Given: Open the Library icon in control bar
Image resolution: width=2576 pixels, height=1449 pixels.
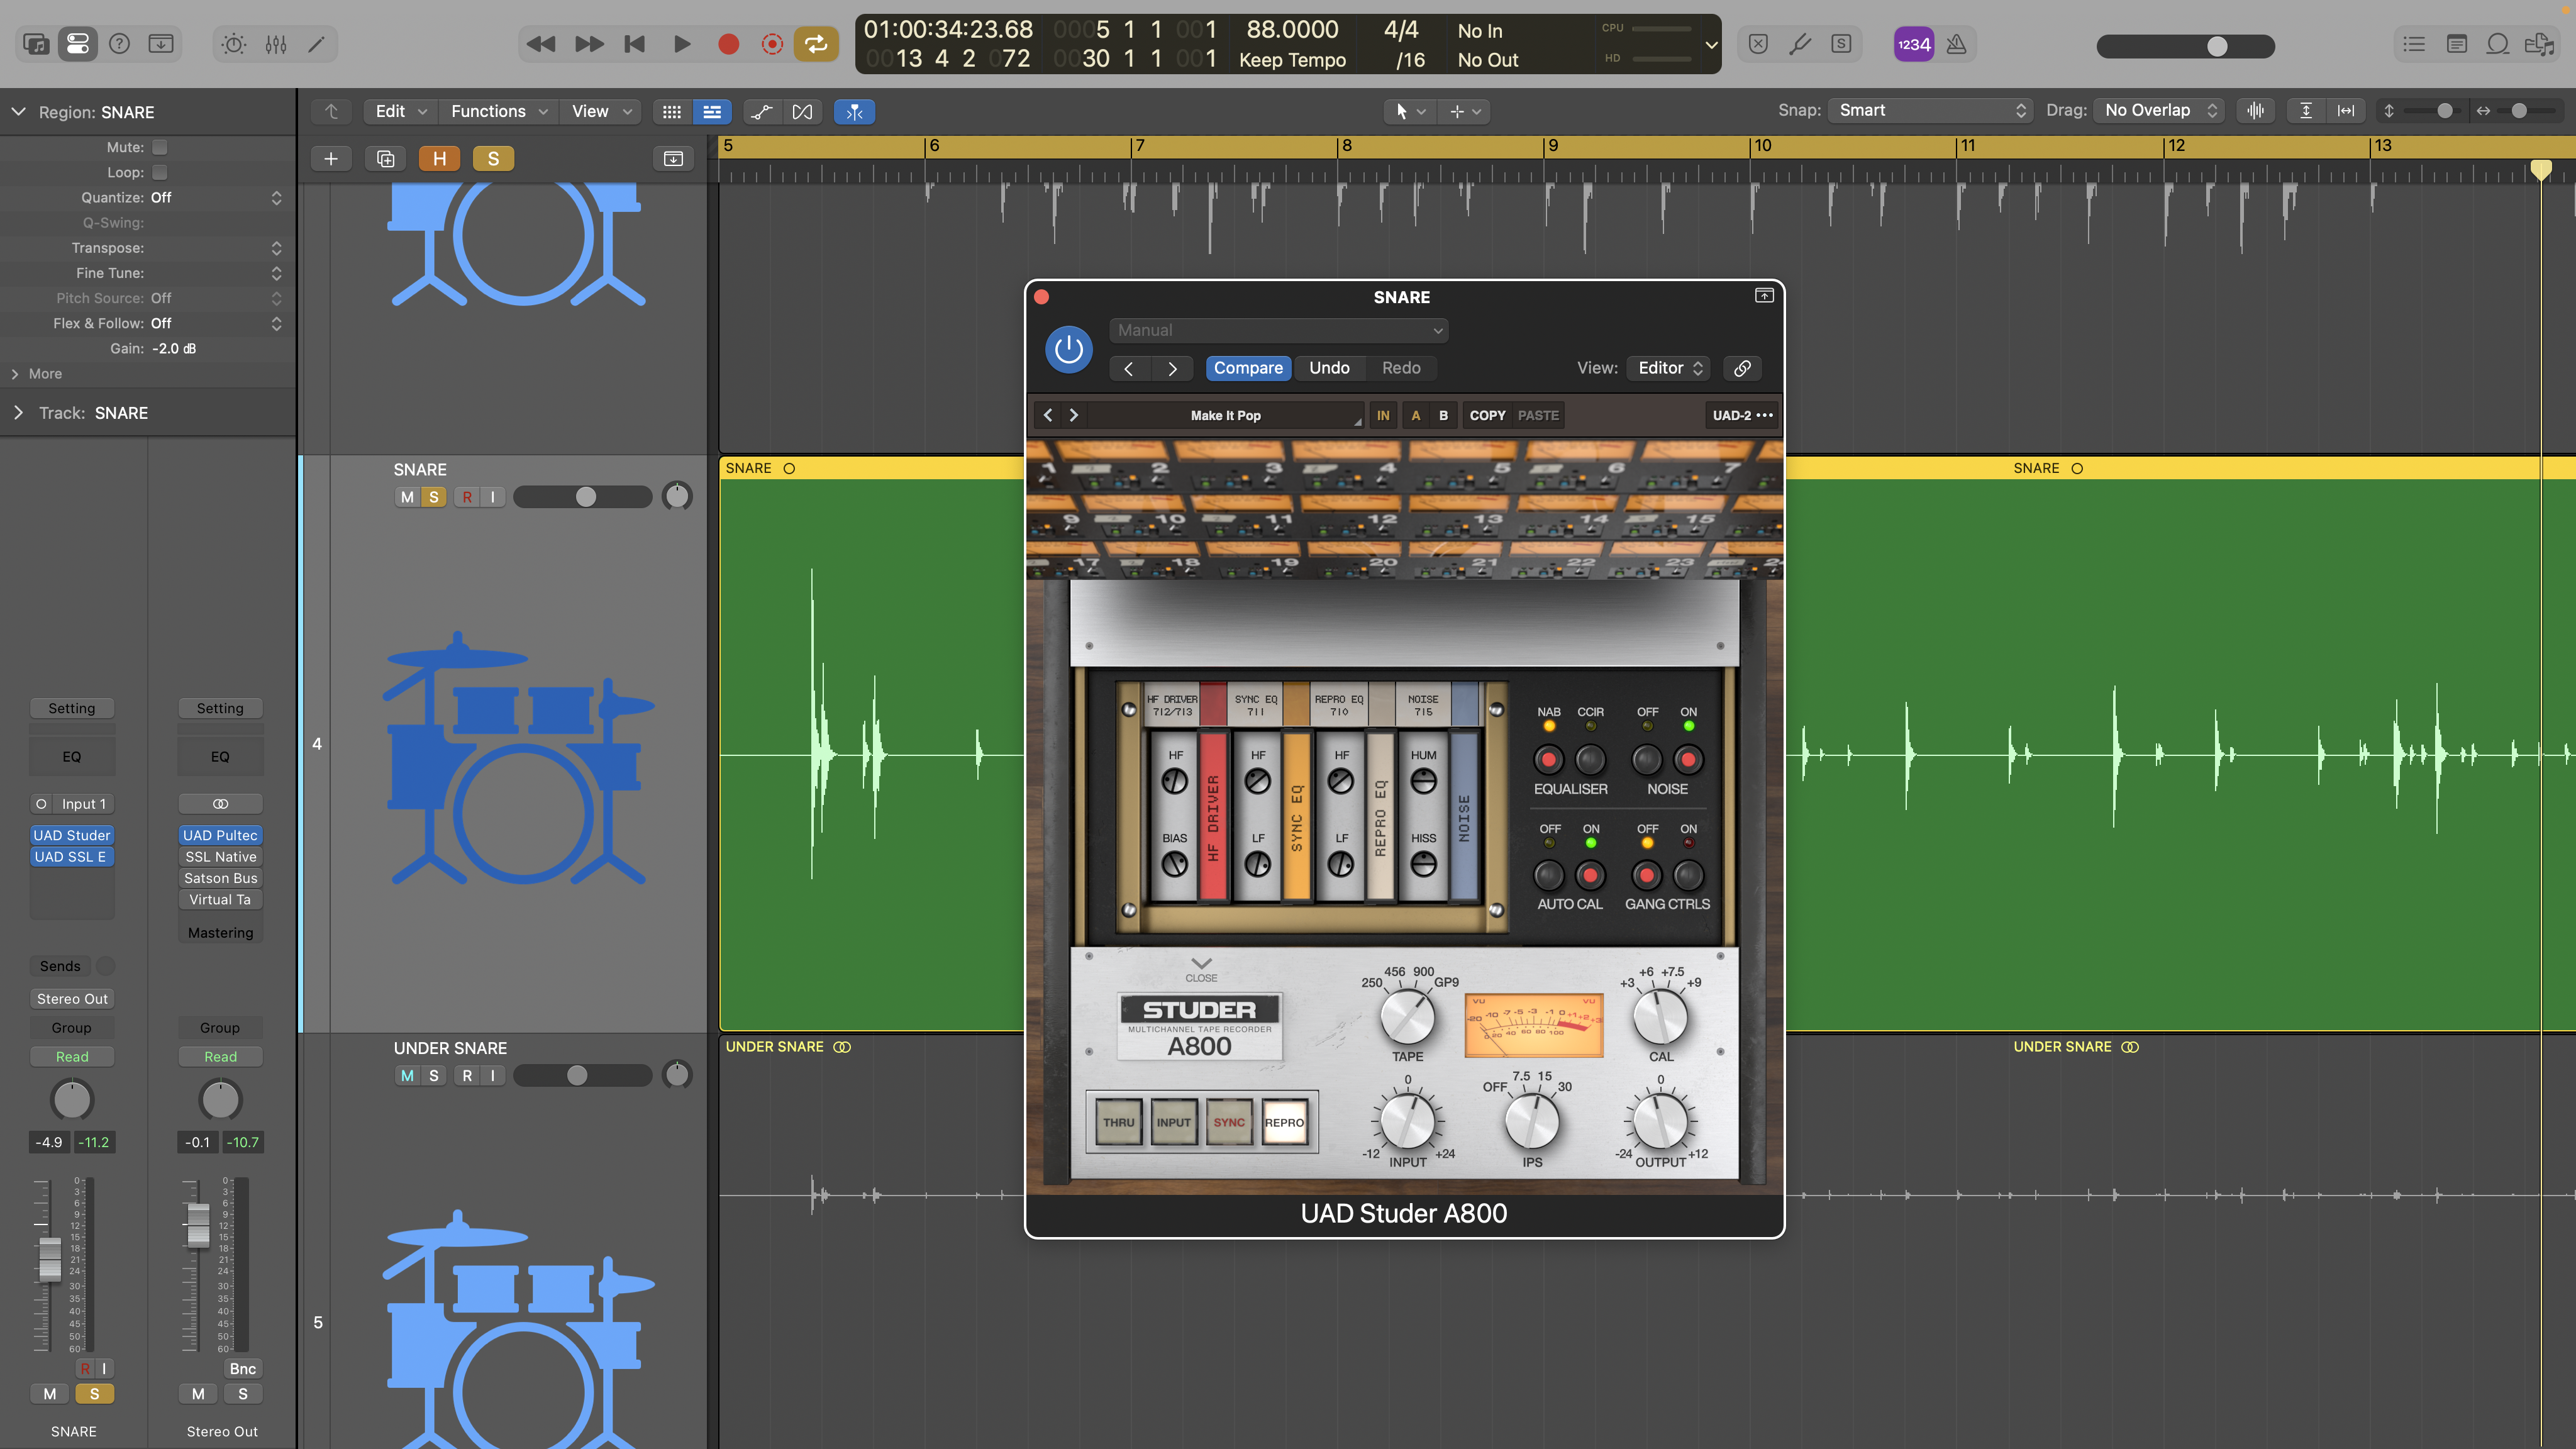Looking at the screenshot, I should 36,44.
